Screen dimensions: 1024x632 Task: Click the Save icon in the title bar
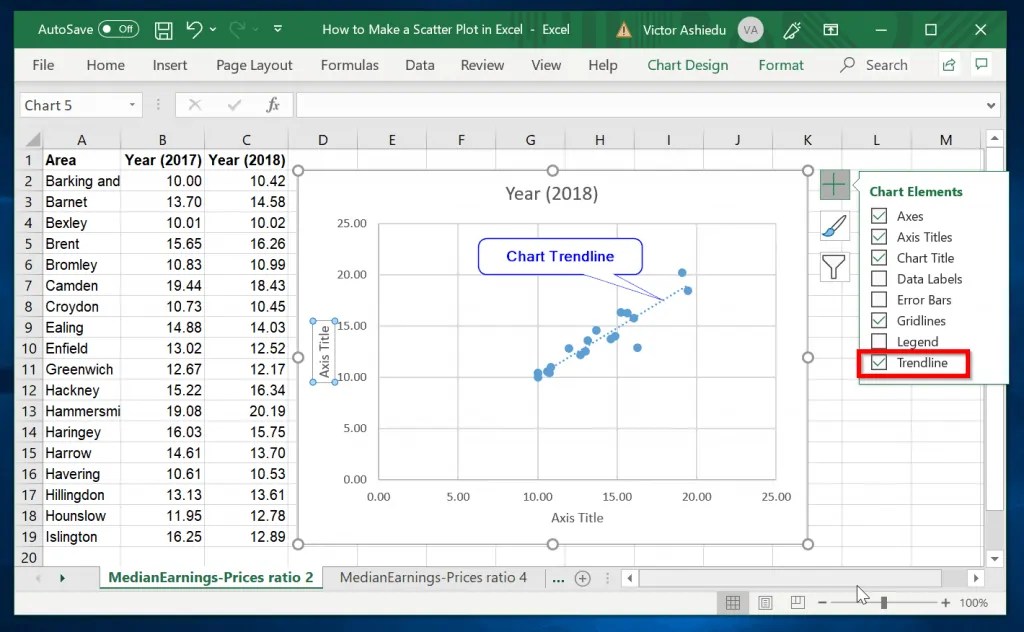pyautogui.click(x=163, y=30)
